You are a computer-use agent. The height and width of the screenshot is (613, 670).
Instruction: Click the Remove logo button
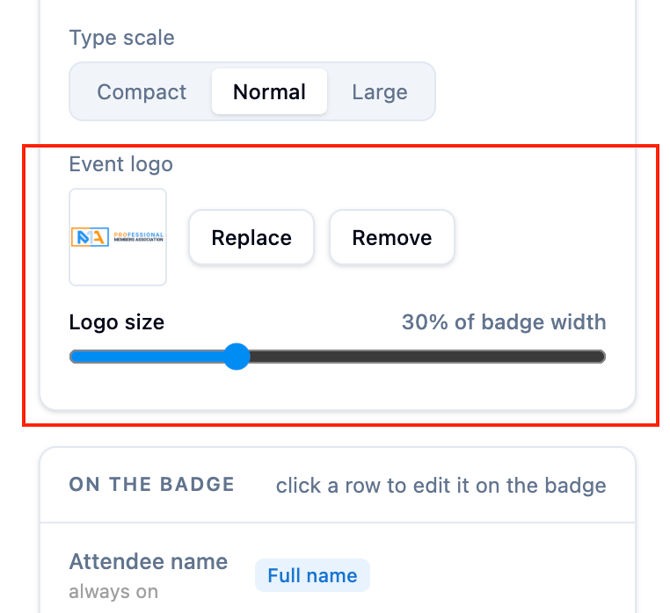coord(392,238)
